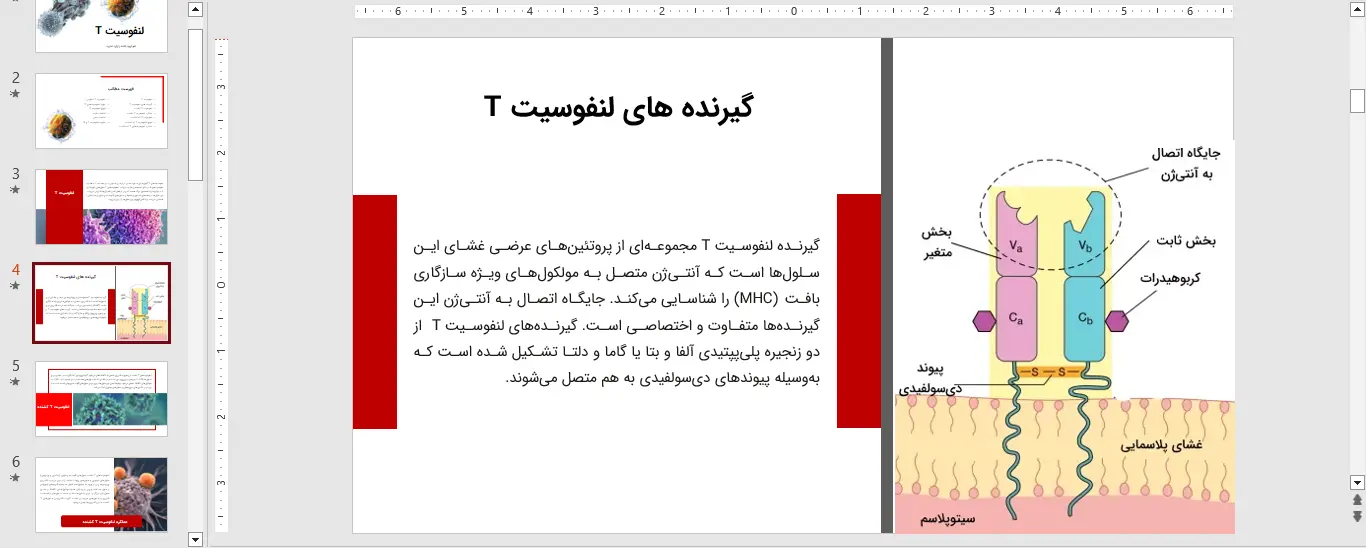Image resolution: width=1366 pixels, height=548 pixels.
Task: Click the diagram label 'غشای پلاسمایی'
Action: 1161,446
